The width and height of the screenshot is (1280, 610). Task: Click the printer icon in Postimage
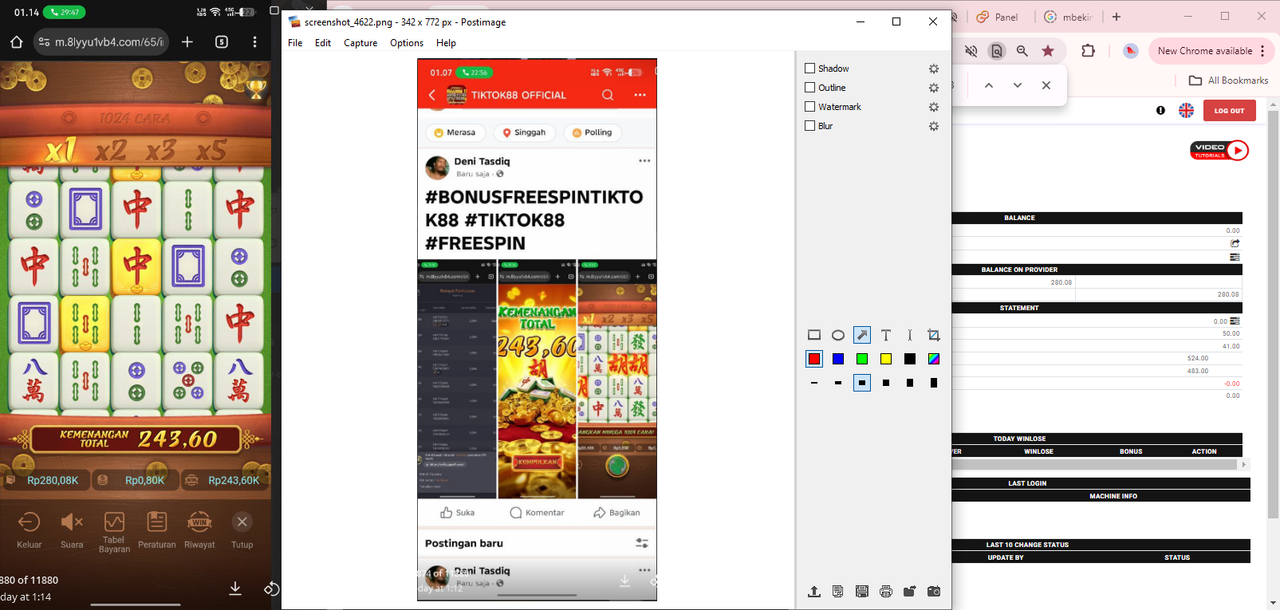tap(886, 591)
